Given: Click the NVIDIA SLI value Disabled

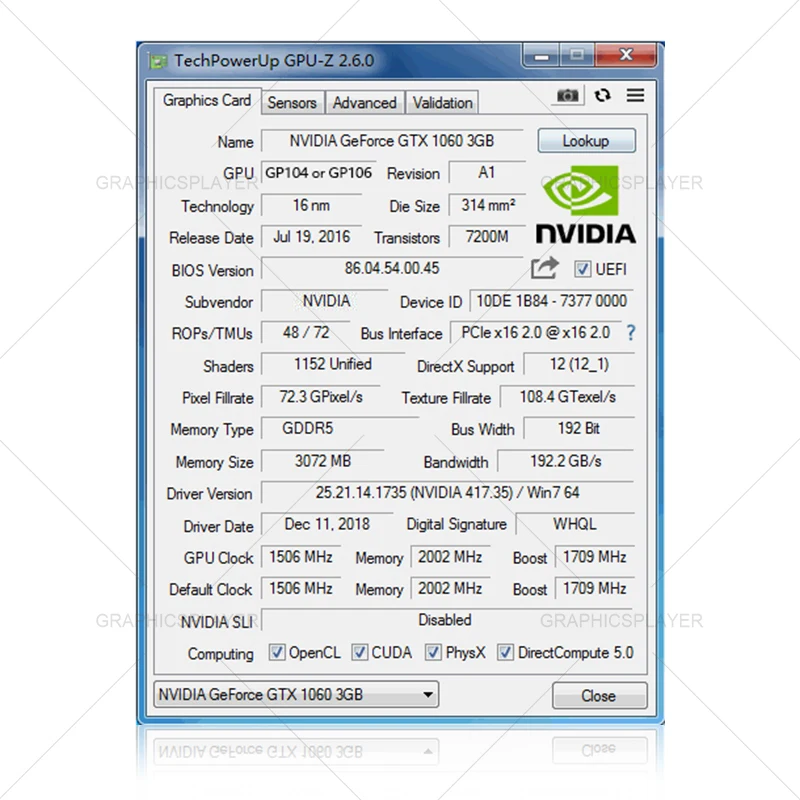Looking at the screenshot, I should pos(447,620).
